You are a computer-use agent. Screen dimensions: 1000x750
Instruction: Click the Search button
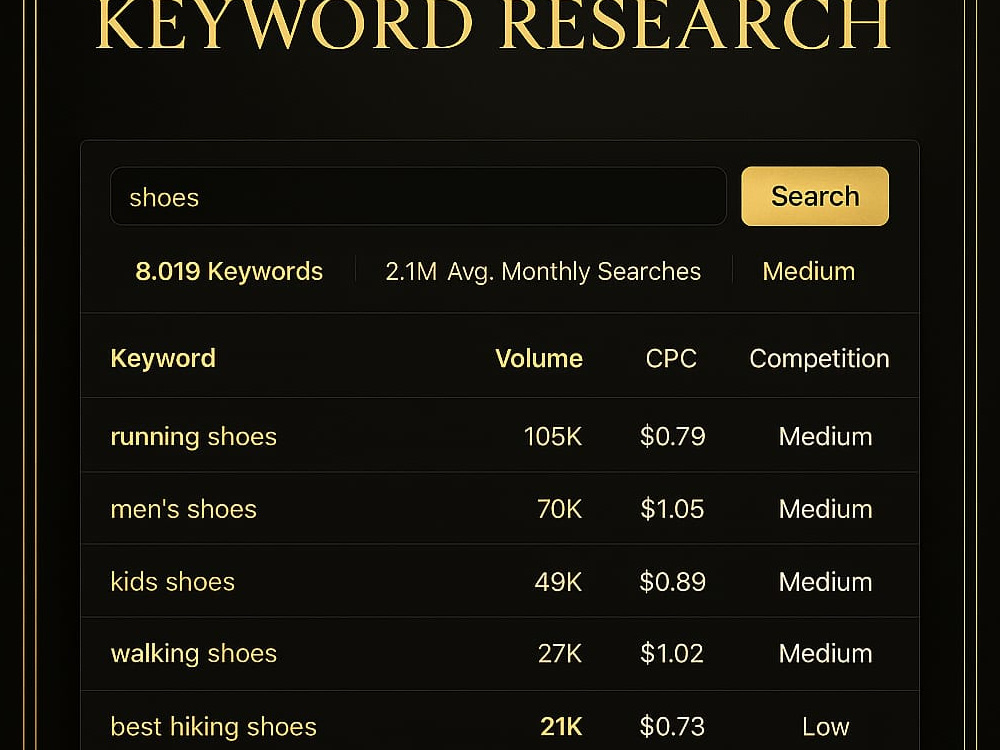(x=814, y=196)
